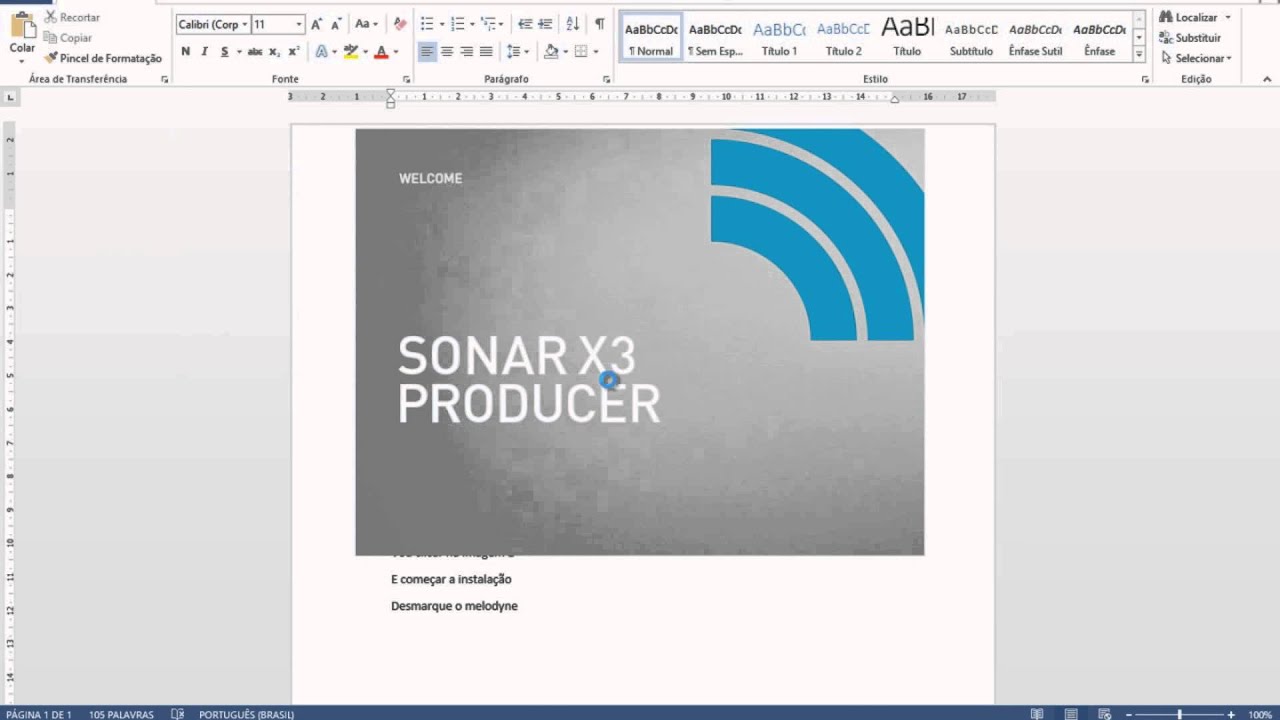
Task: Apply subscript formatting
Action: coord(274,51)
